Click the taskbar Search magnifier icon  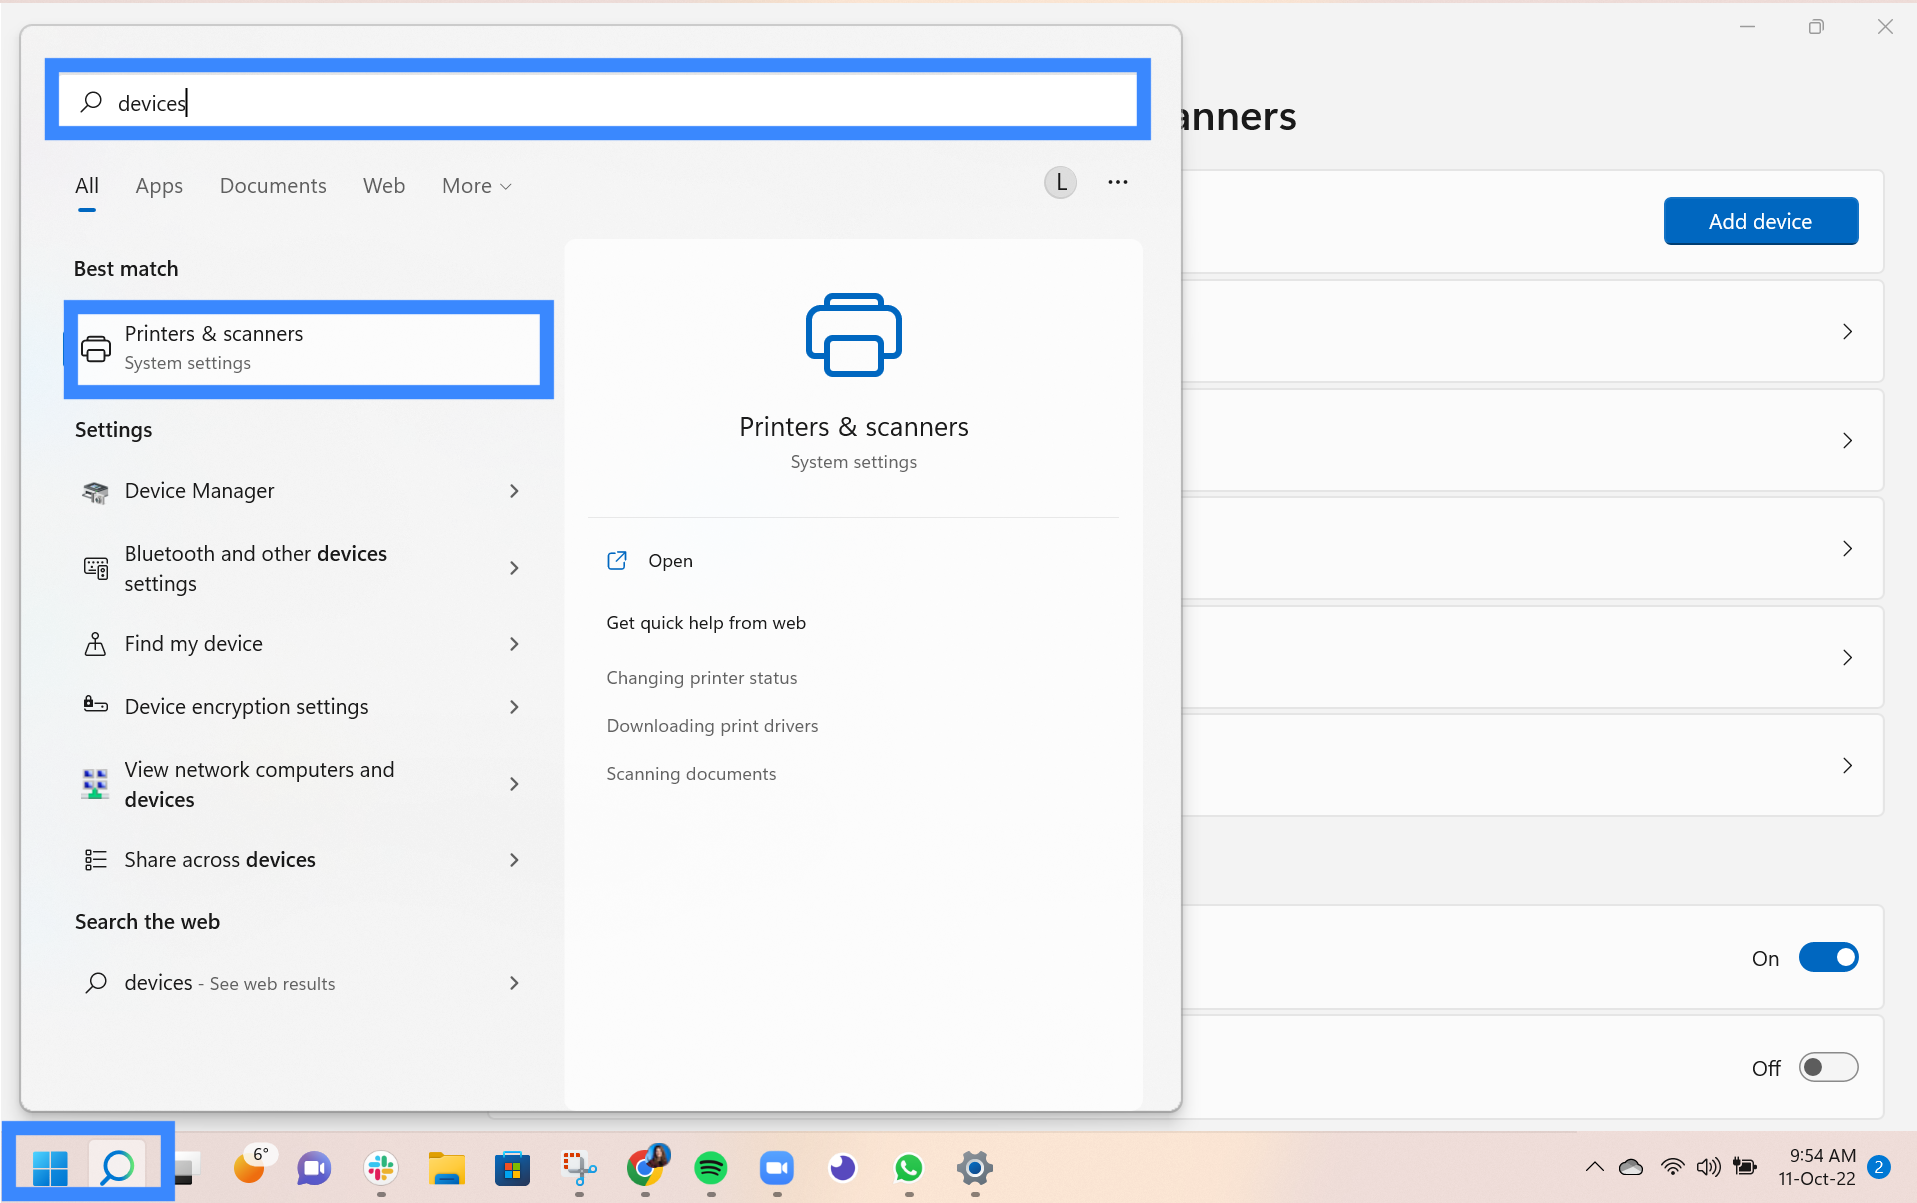[117, 1167]
